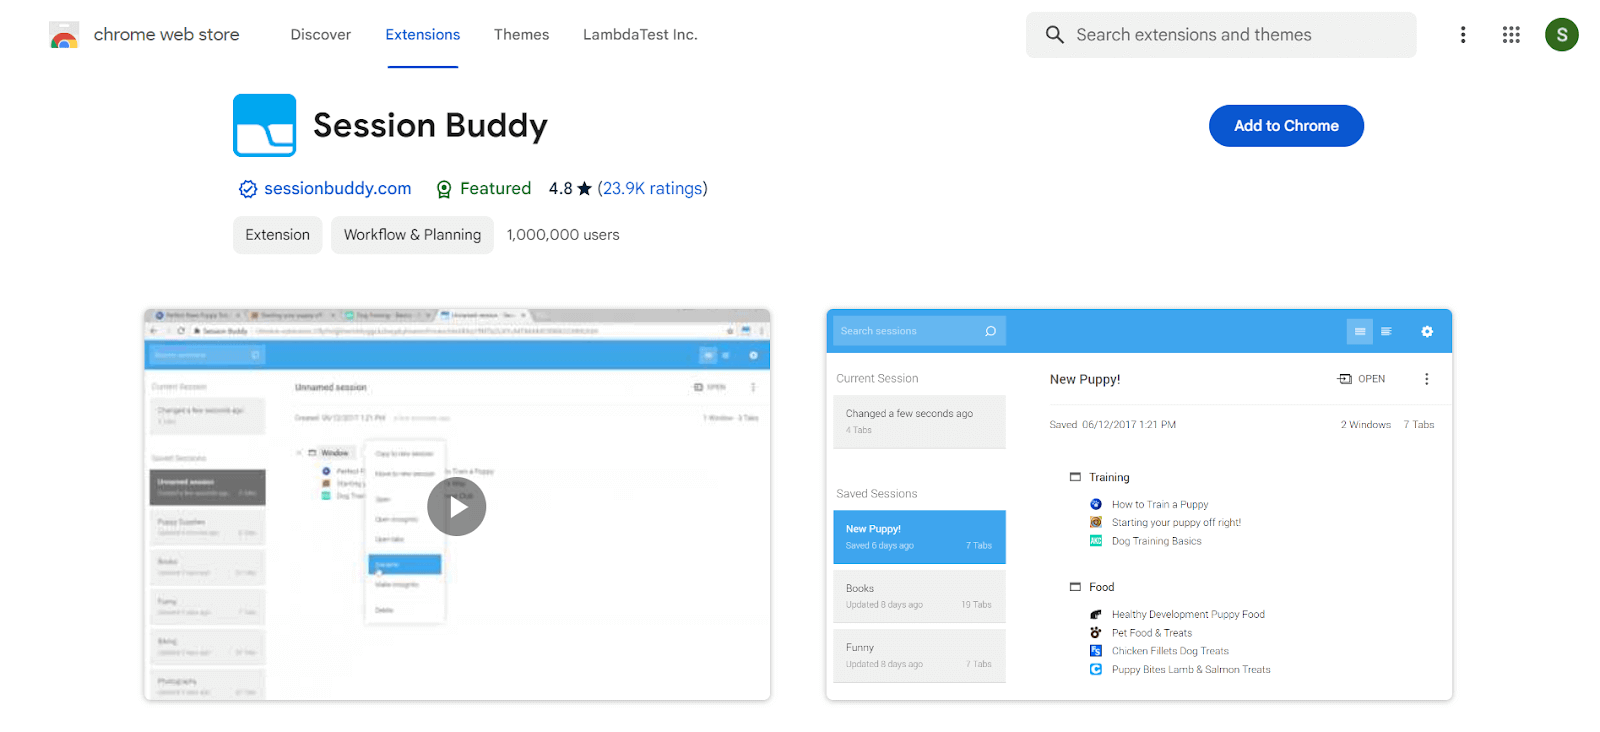This screenshot has height=732, width=1600.
Task: Click the How to Train a Puppy tab entry
Action: pyautogui.click(x=1160, y=505)
